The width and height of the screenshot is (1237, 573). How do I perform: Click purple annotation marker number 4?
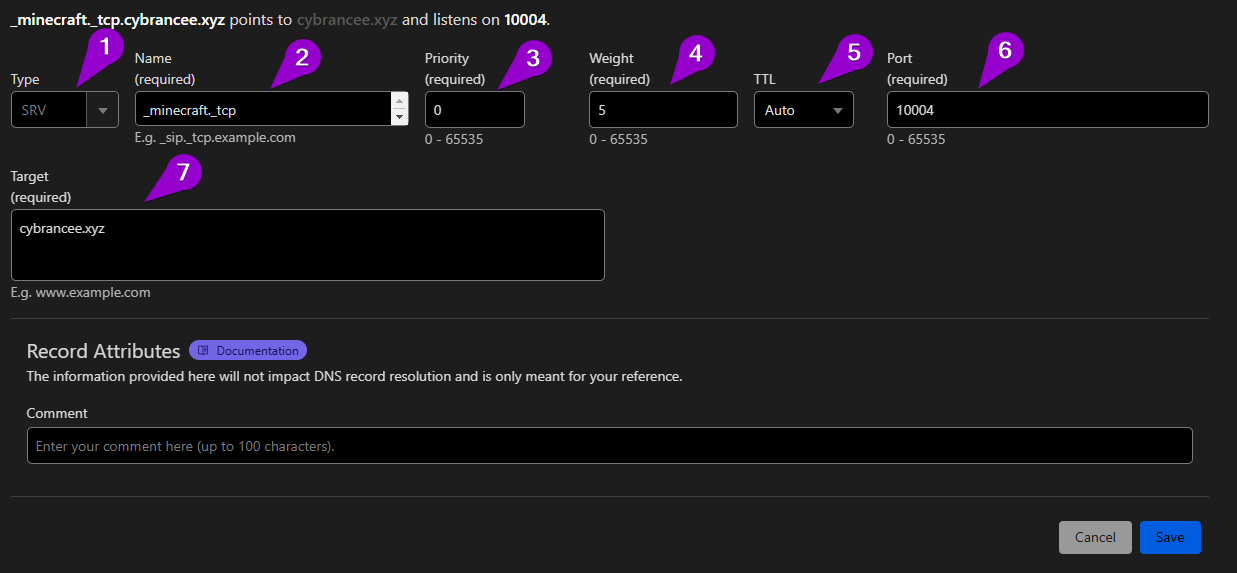695,50
